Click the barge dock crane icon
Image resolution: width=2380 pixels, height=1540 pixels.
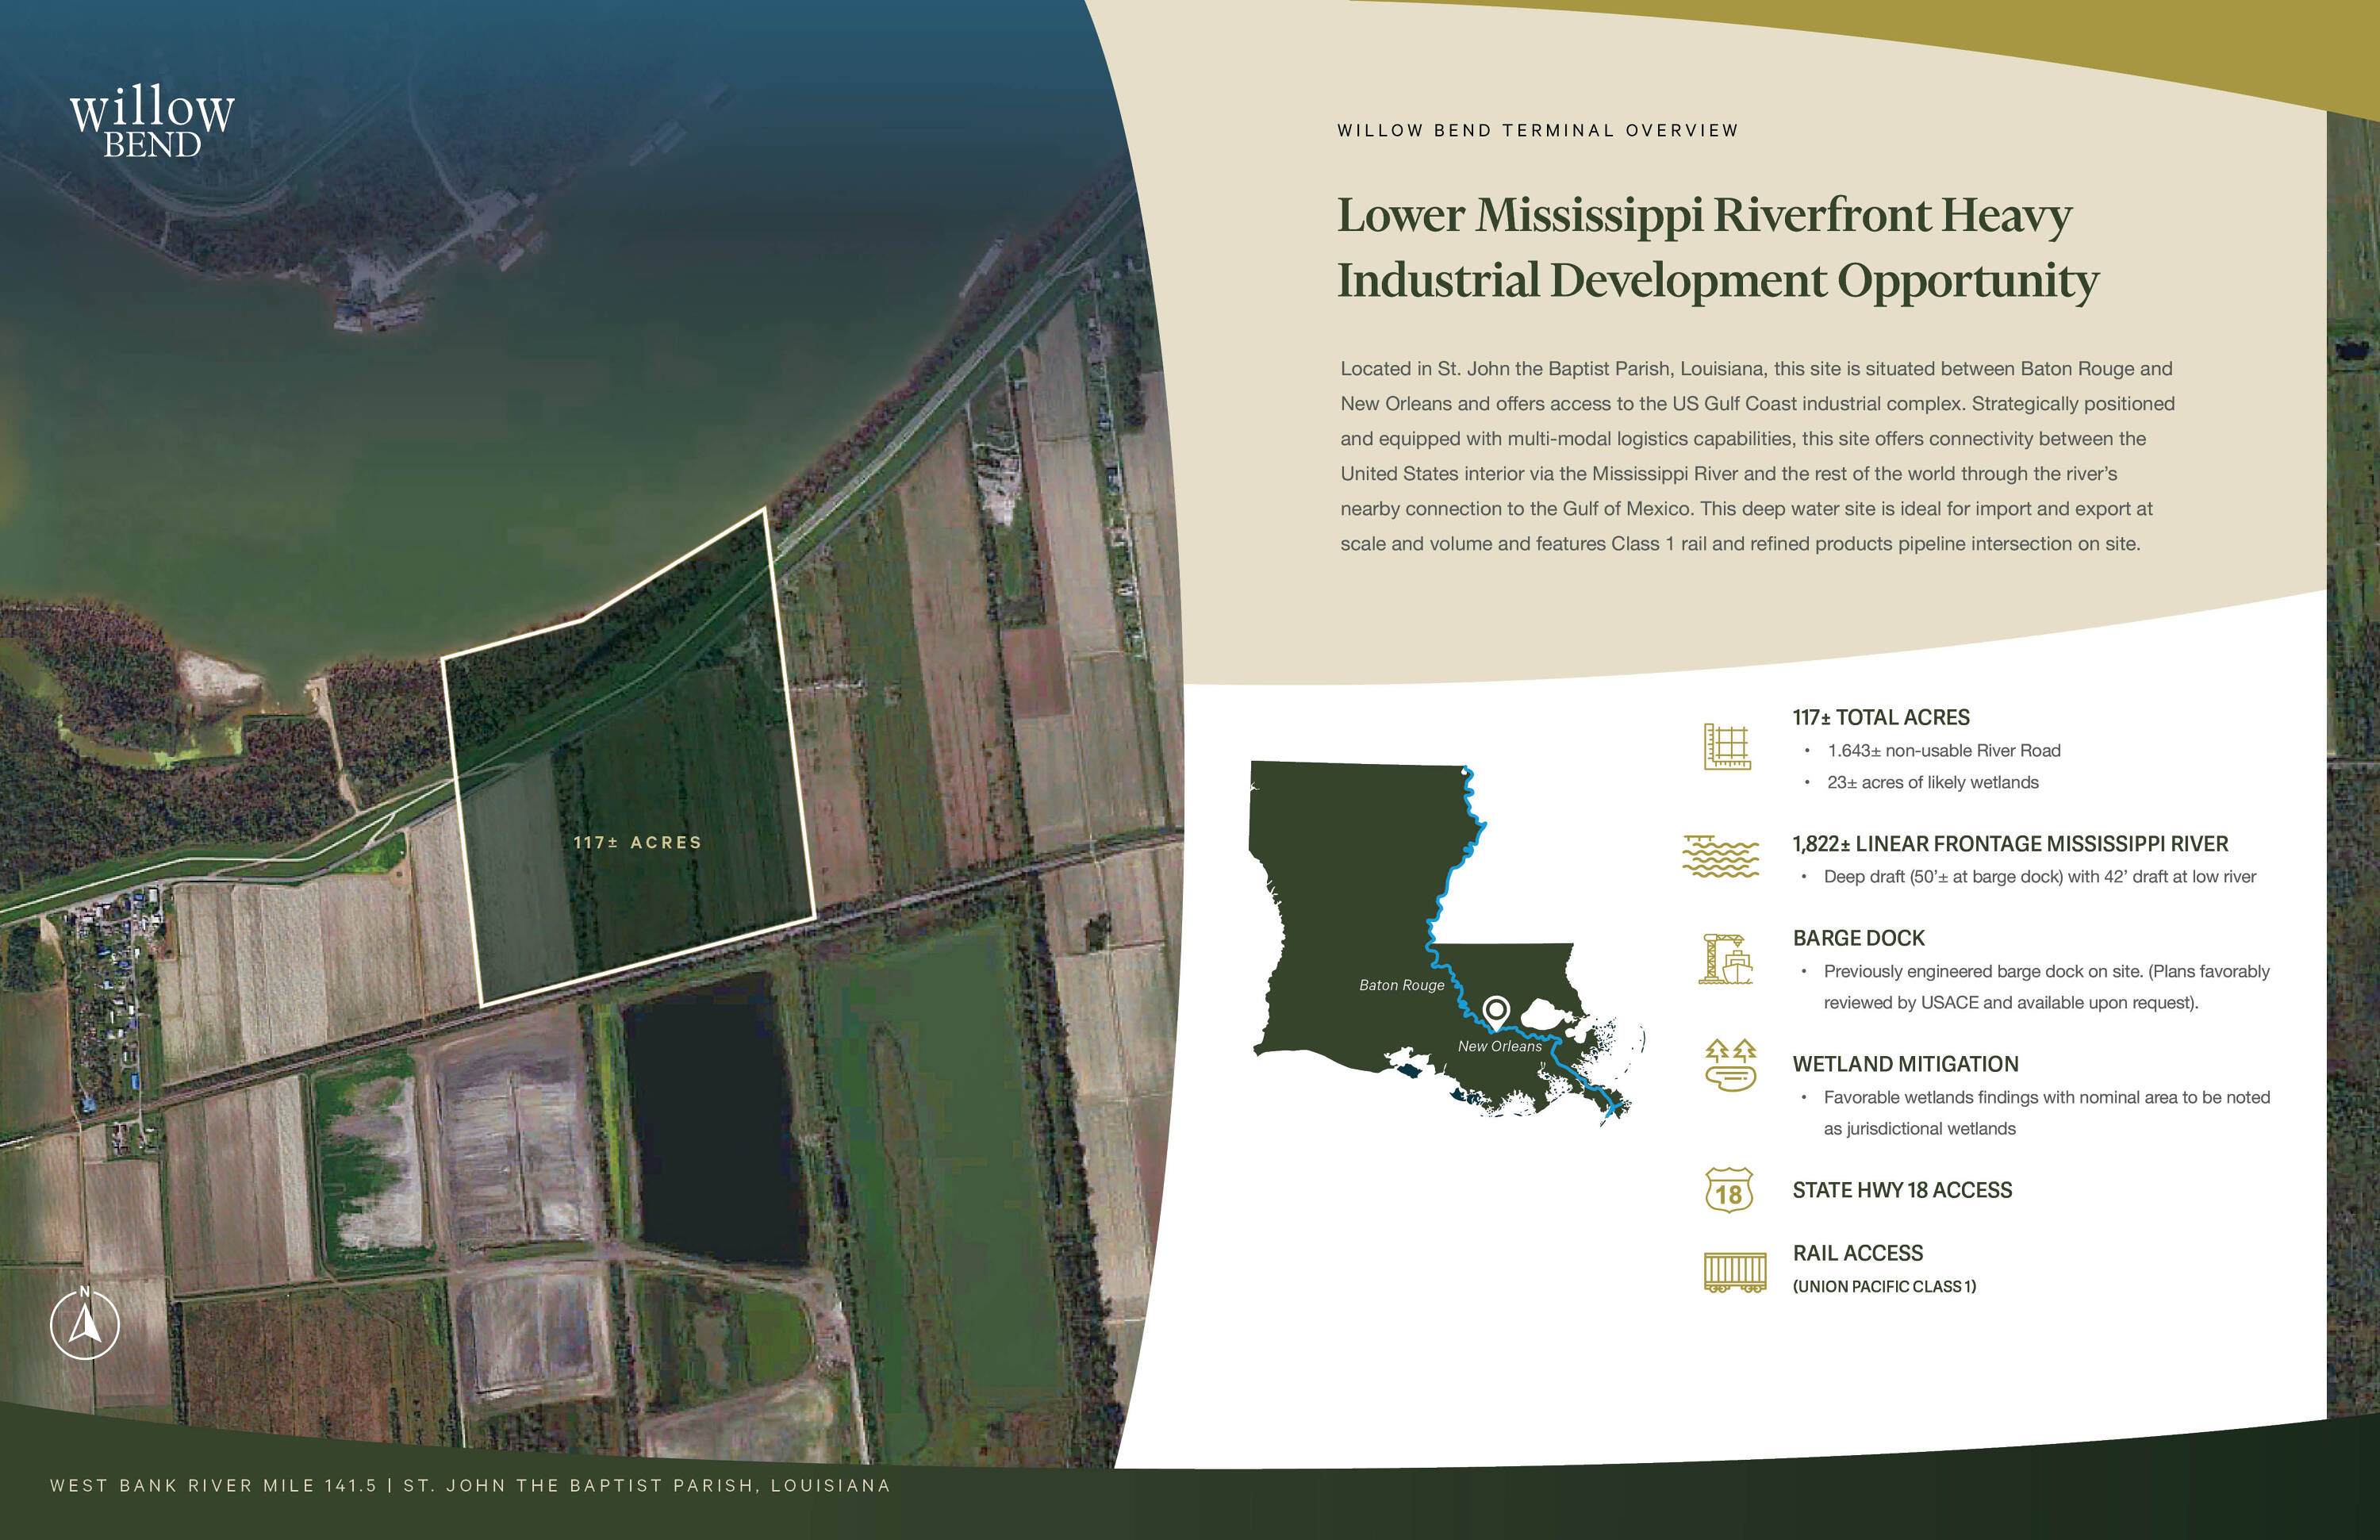1726,958
